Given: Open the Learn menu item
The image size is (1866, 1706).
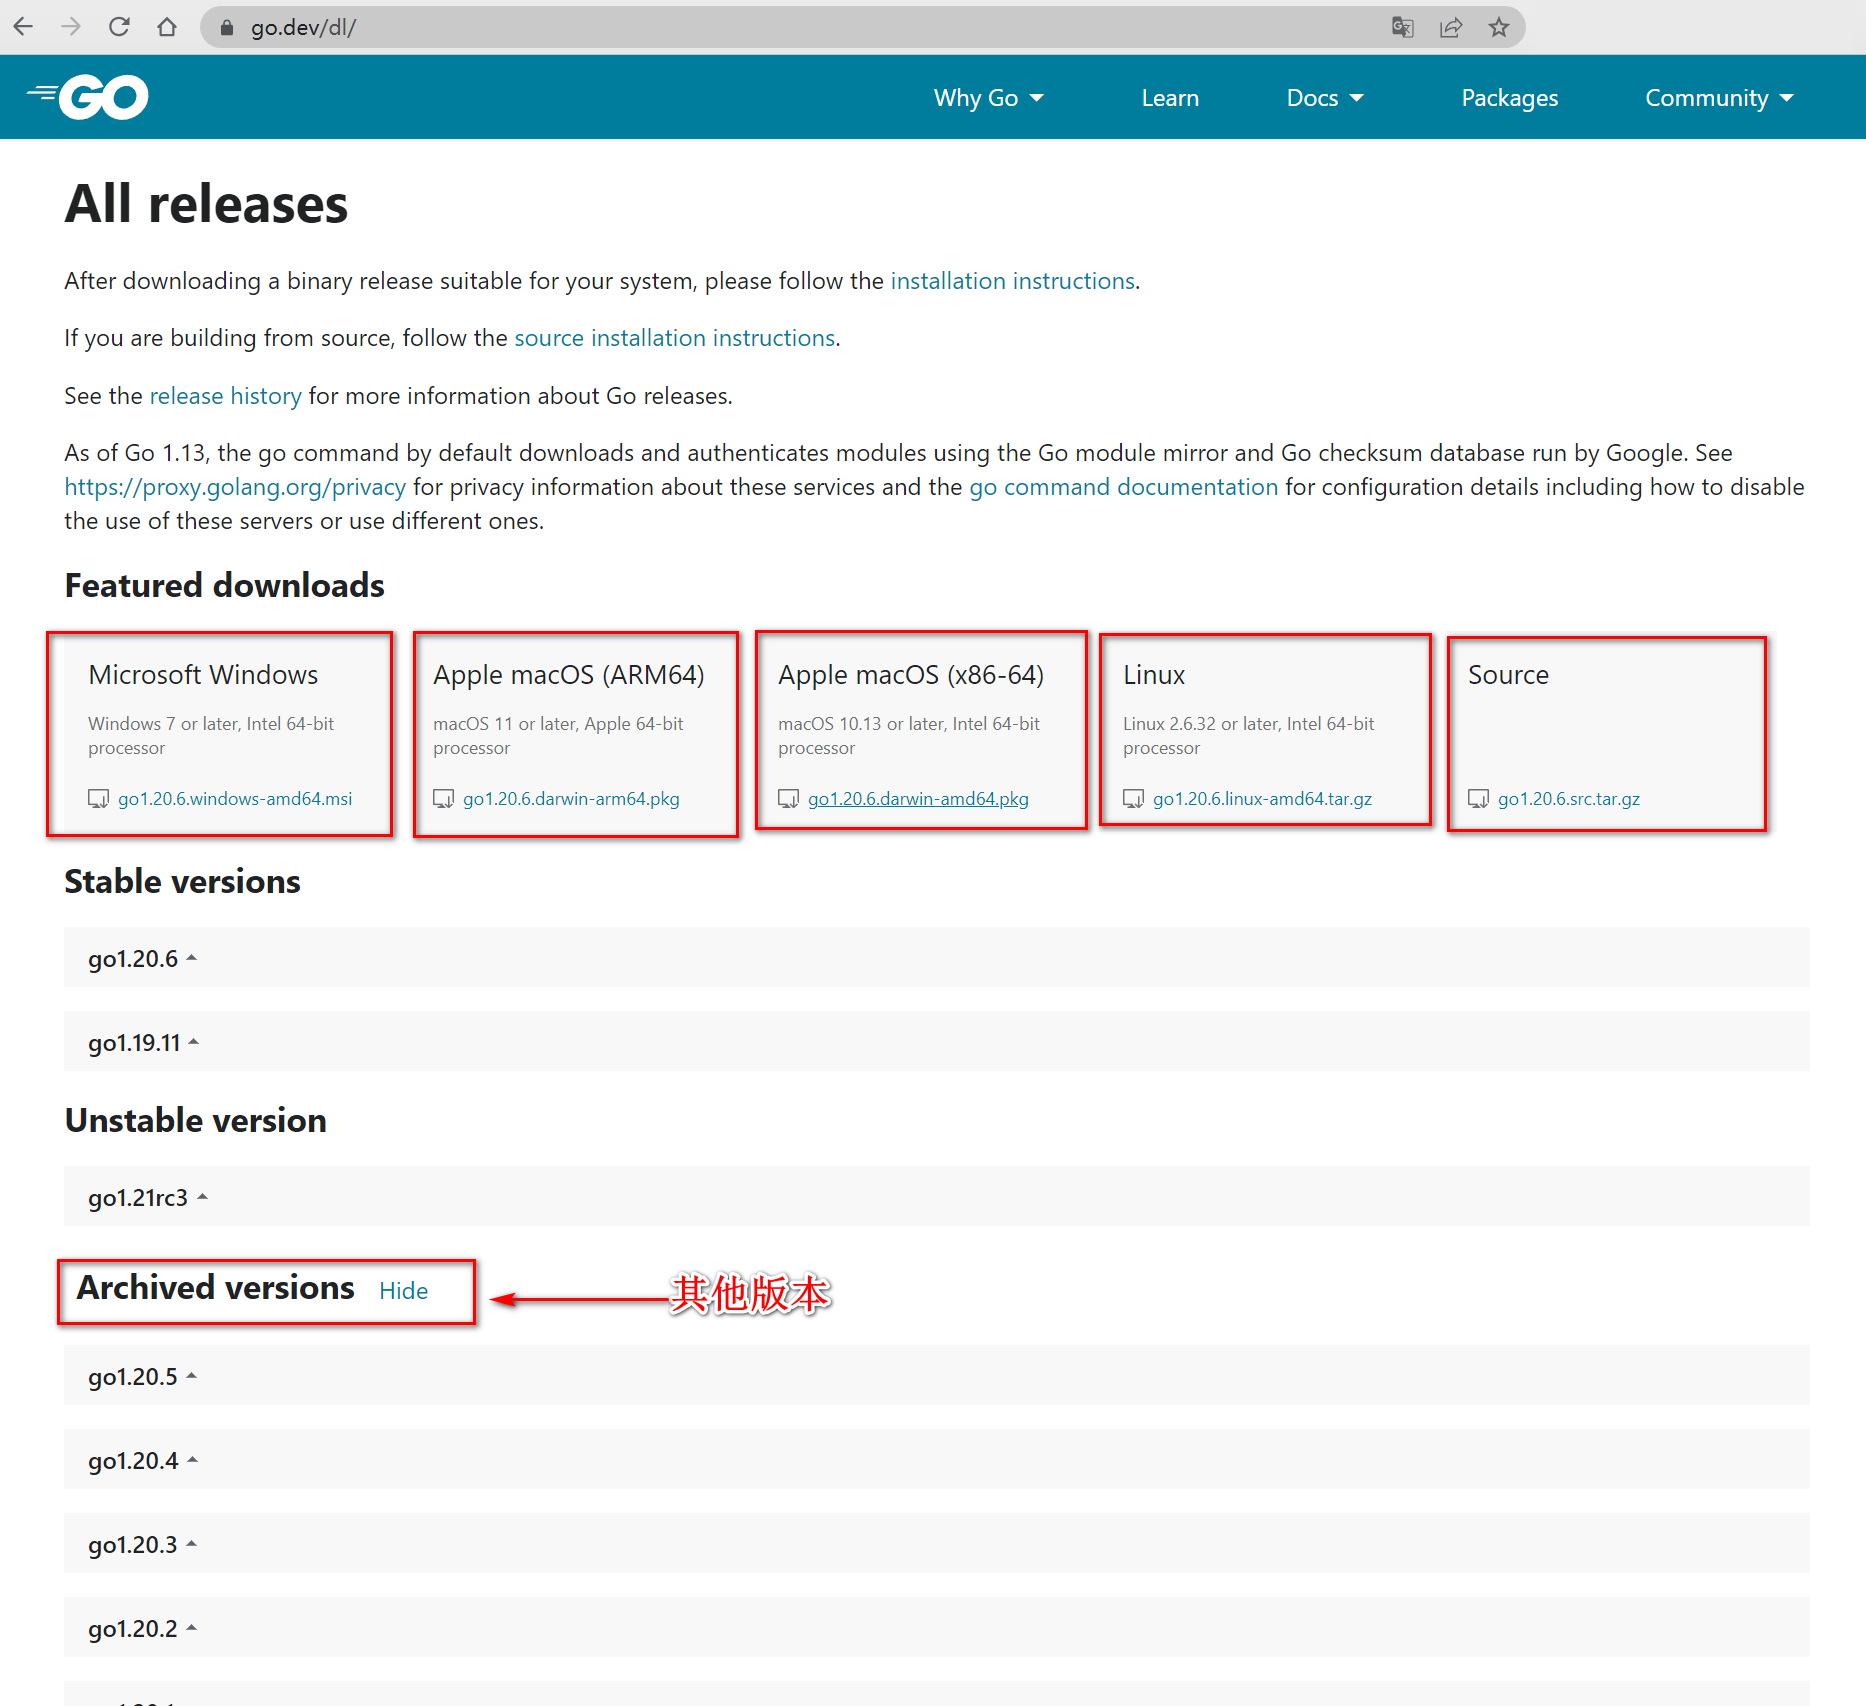Looking at the screenshot, I should click(1170, 98).
